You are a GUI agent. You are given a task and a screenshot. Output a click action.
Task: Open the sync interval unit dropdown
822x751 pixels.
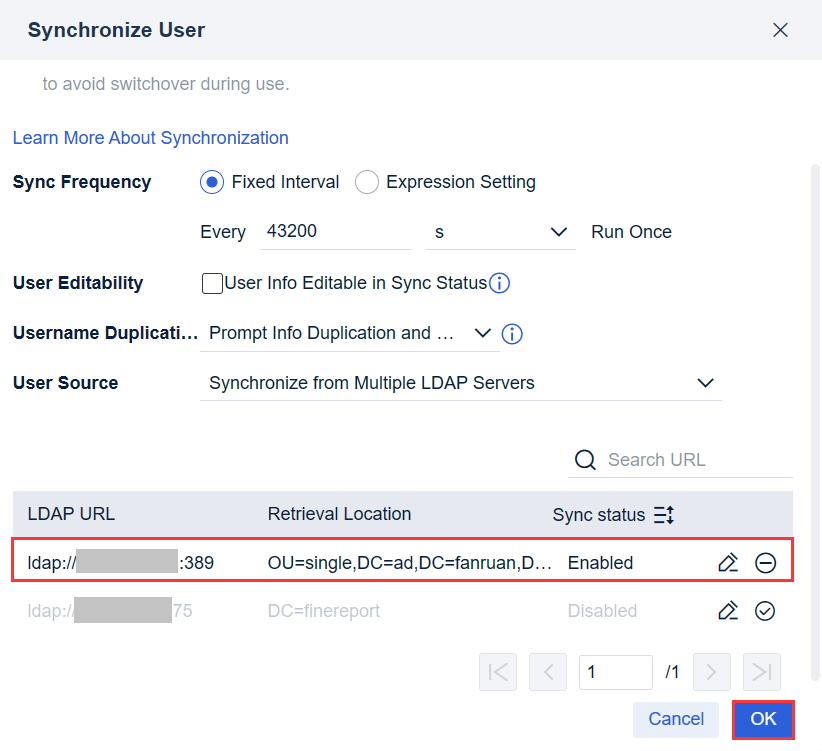click(559, 231)
